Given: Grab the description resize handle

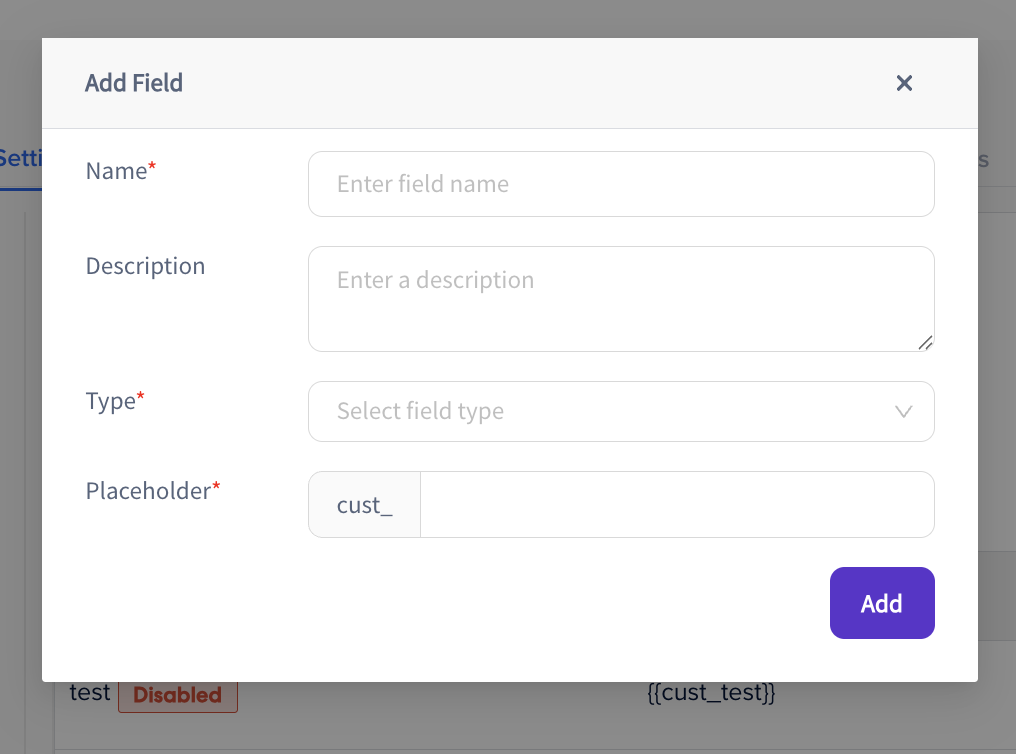Looking at the screenshot, I should coord(925,343).
